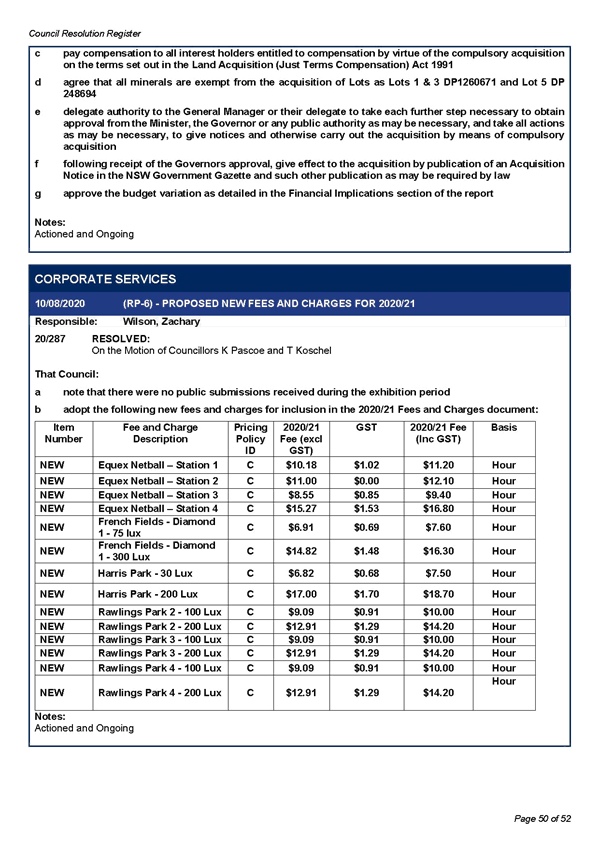Screen dimensions: 599x848
Task: Select the RP-6 Proposed New Fees heading
Action: (x=269, y=303)
